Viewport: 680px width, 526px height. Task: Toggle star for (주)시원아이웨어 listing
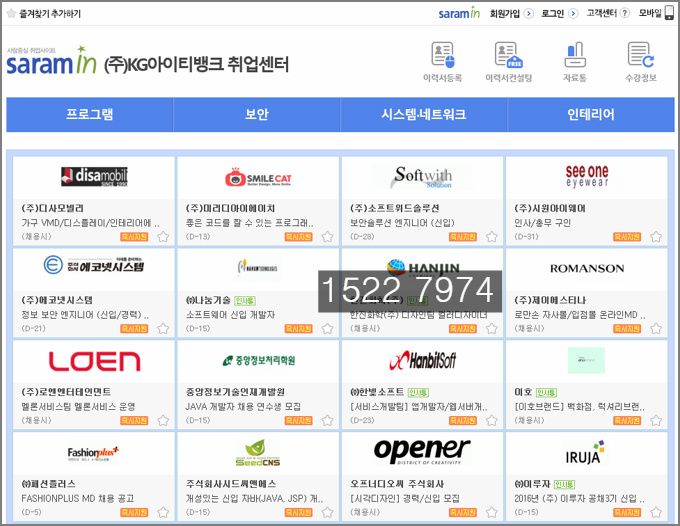tap(656, 237)
